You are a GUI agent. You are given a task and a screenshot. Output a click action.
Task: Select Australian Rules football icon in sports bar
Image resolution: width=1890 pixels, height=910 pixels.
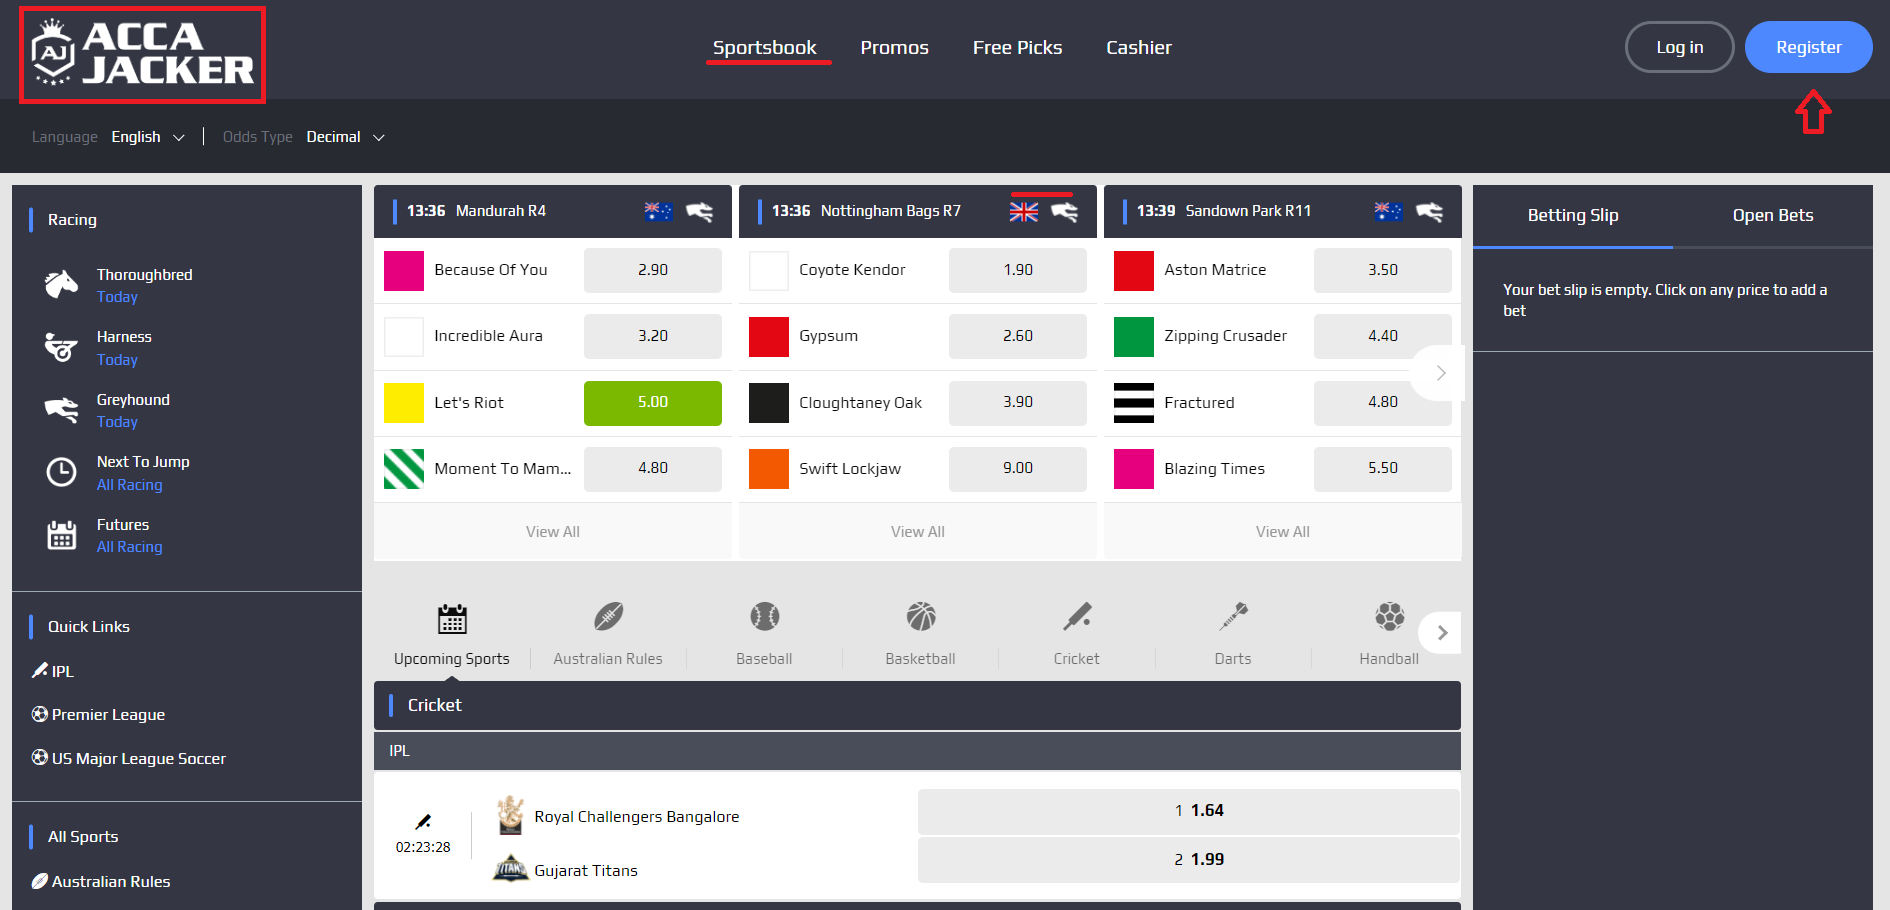pos(608,617)
